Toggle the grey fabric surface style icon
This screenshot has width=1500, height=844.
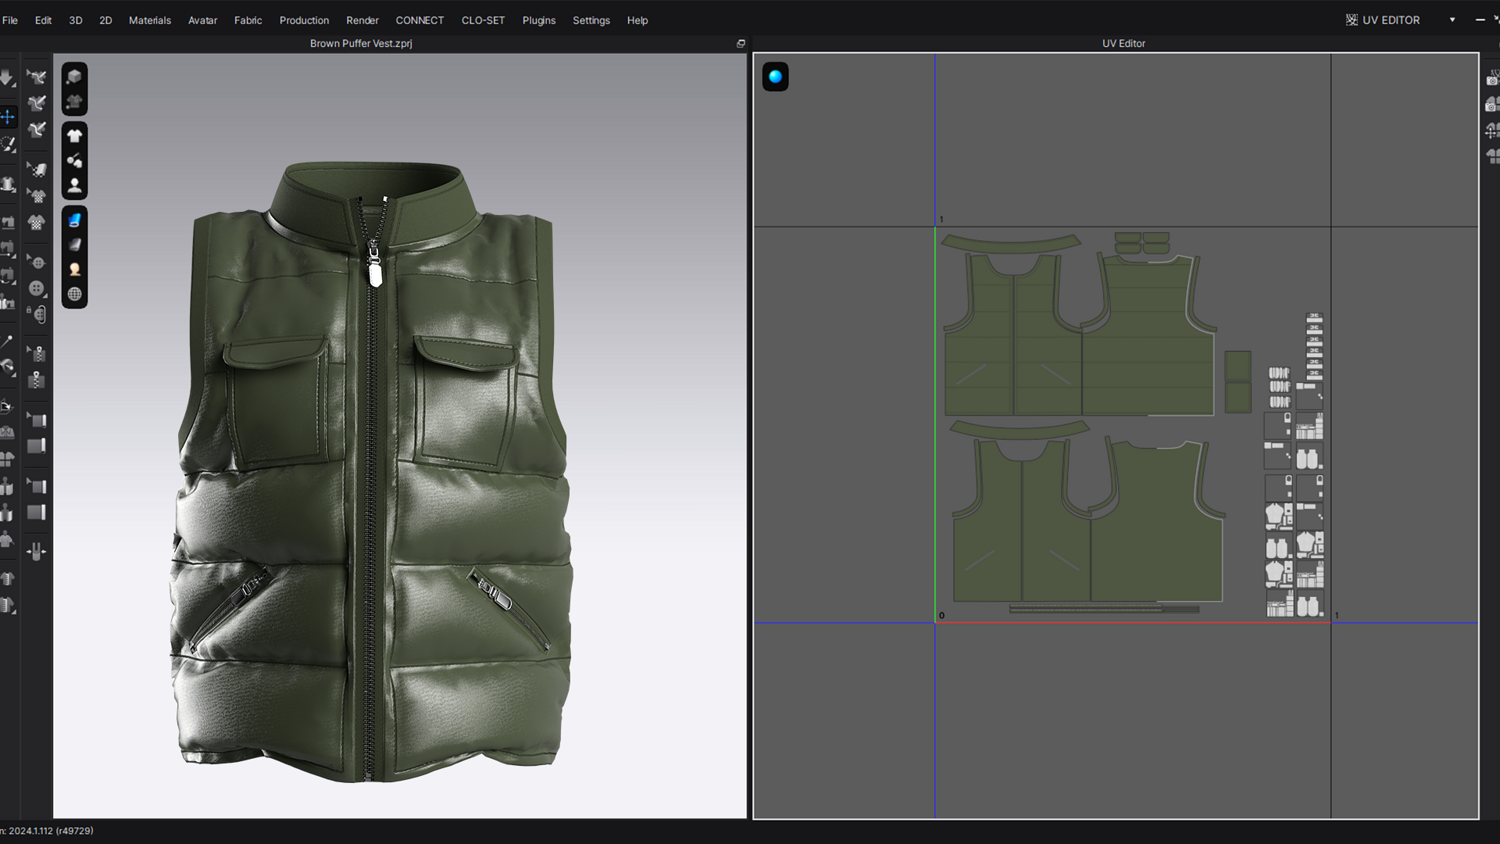[x=74, y=245]
